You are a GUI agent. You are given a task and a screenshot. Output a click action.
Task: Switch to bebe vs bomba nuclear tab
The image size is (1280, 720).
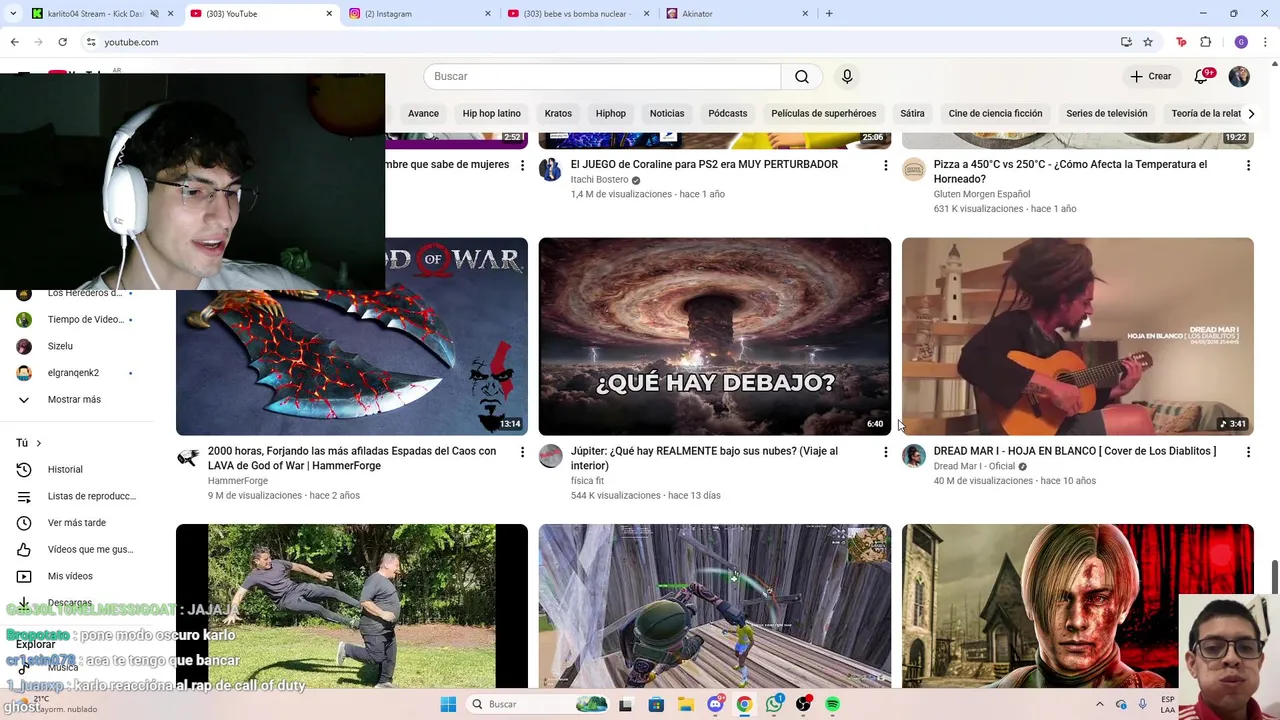coord(578,14)
